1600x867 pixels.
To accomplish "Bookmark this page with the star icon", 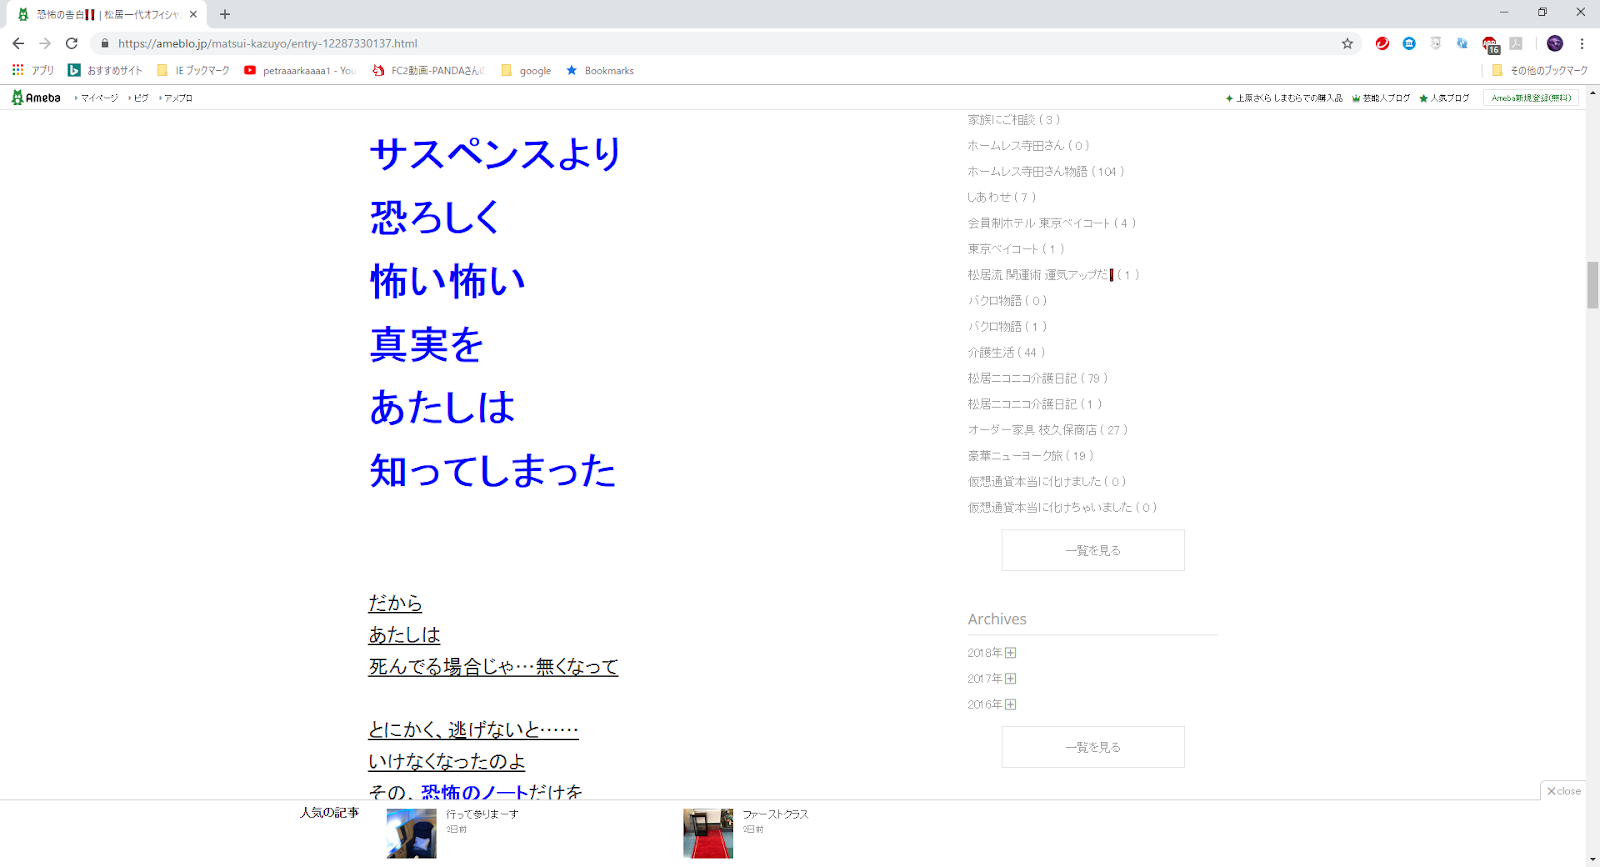I will coord(1347,43).
